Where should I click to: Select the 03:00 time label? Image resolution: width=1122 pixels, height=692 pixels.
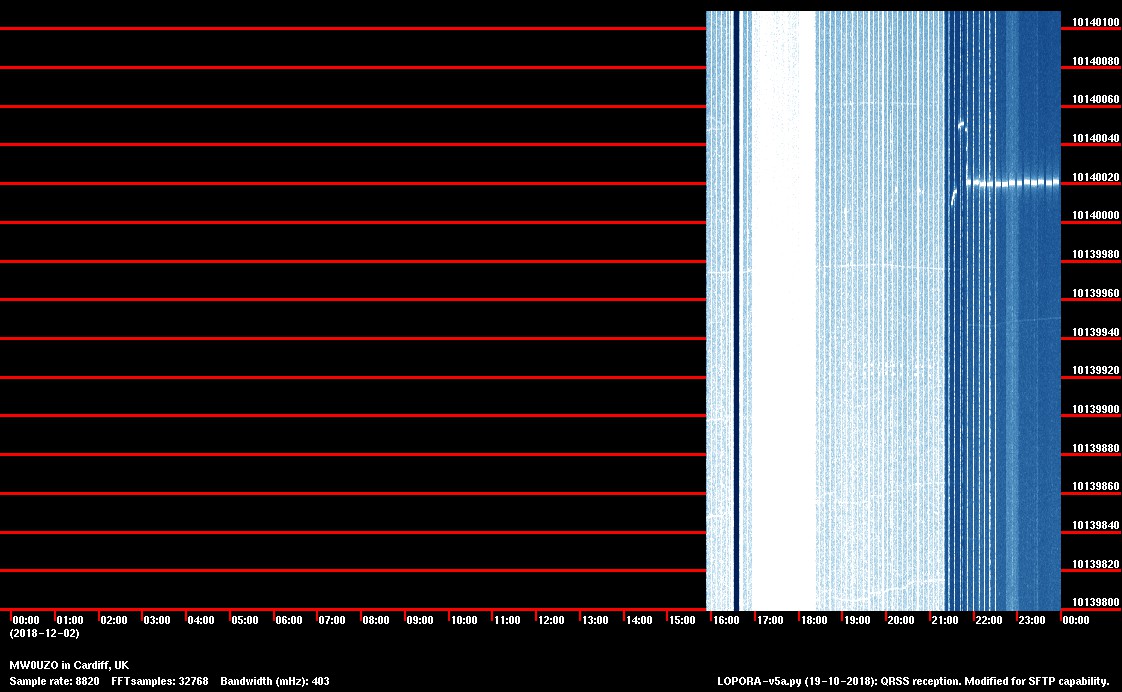point(157,621)
